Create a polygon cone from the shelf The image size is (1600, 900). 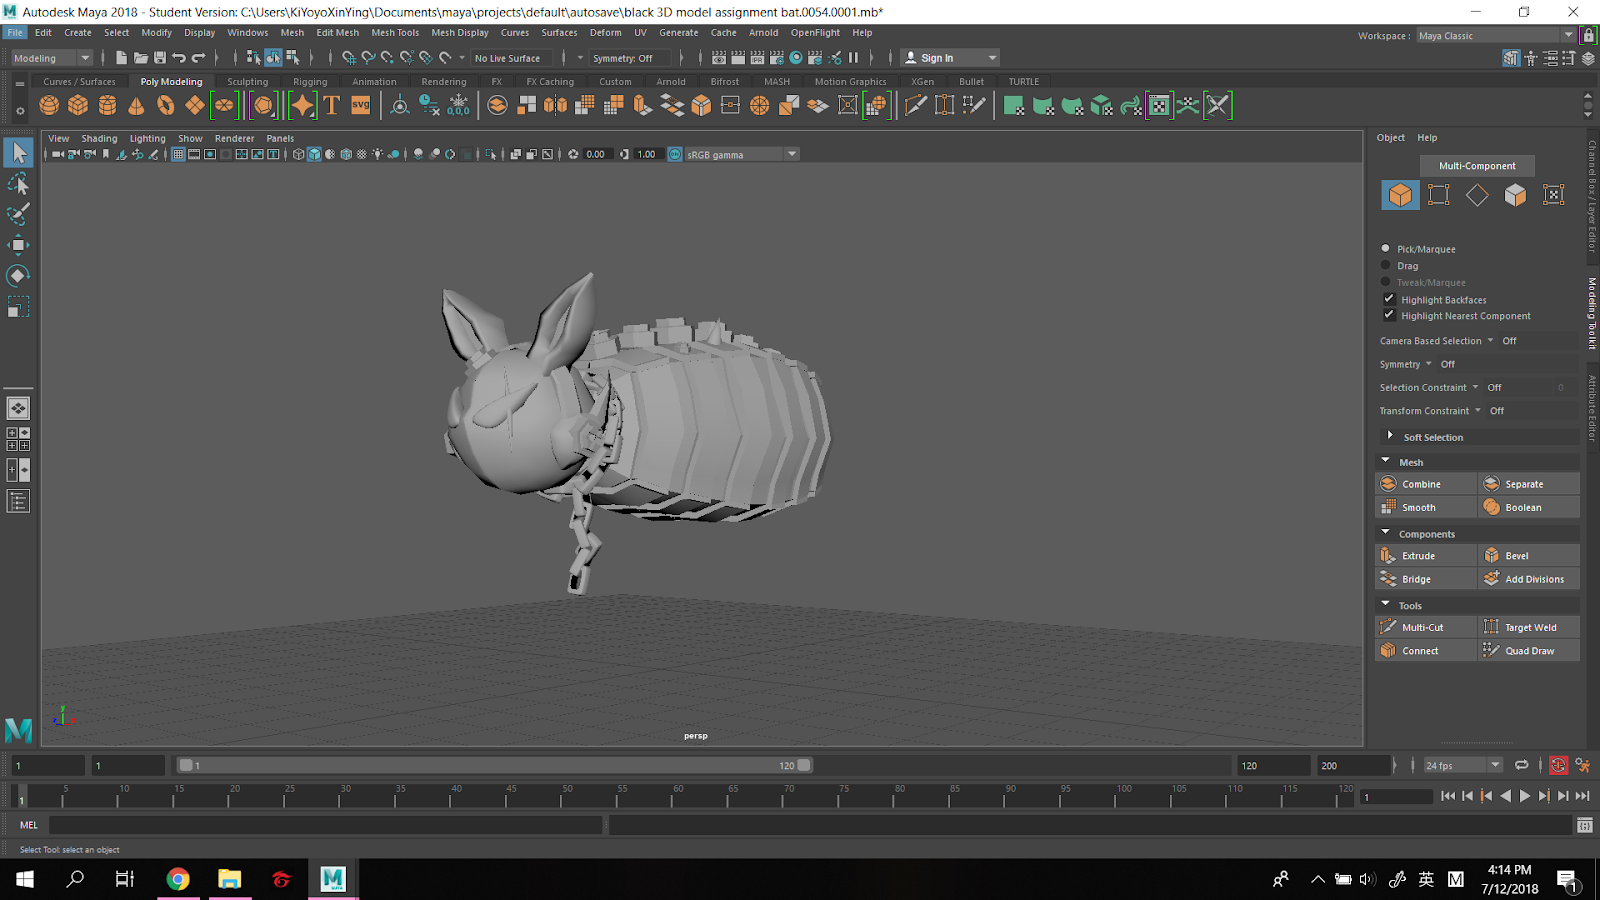click(136, 105)
